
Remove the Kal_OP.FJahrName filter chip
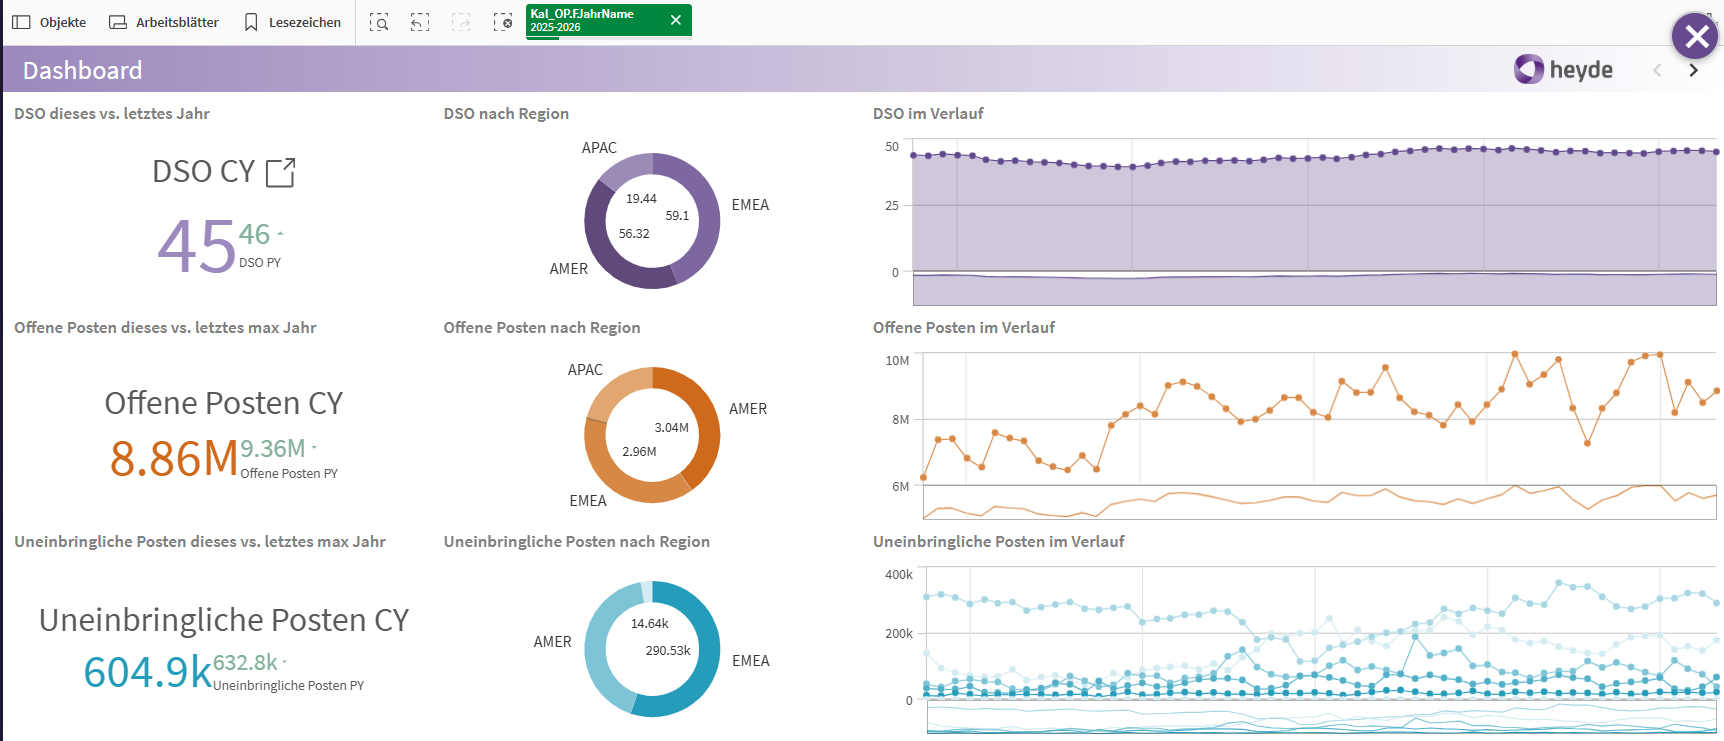676,20
